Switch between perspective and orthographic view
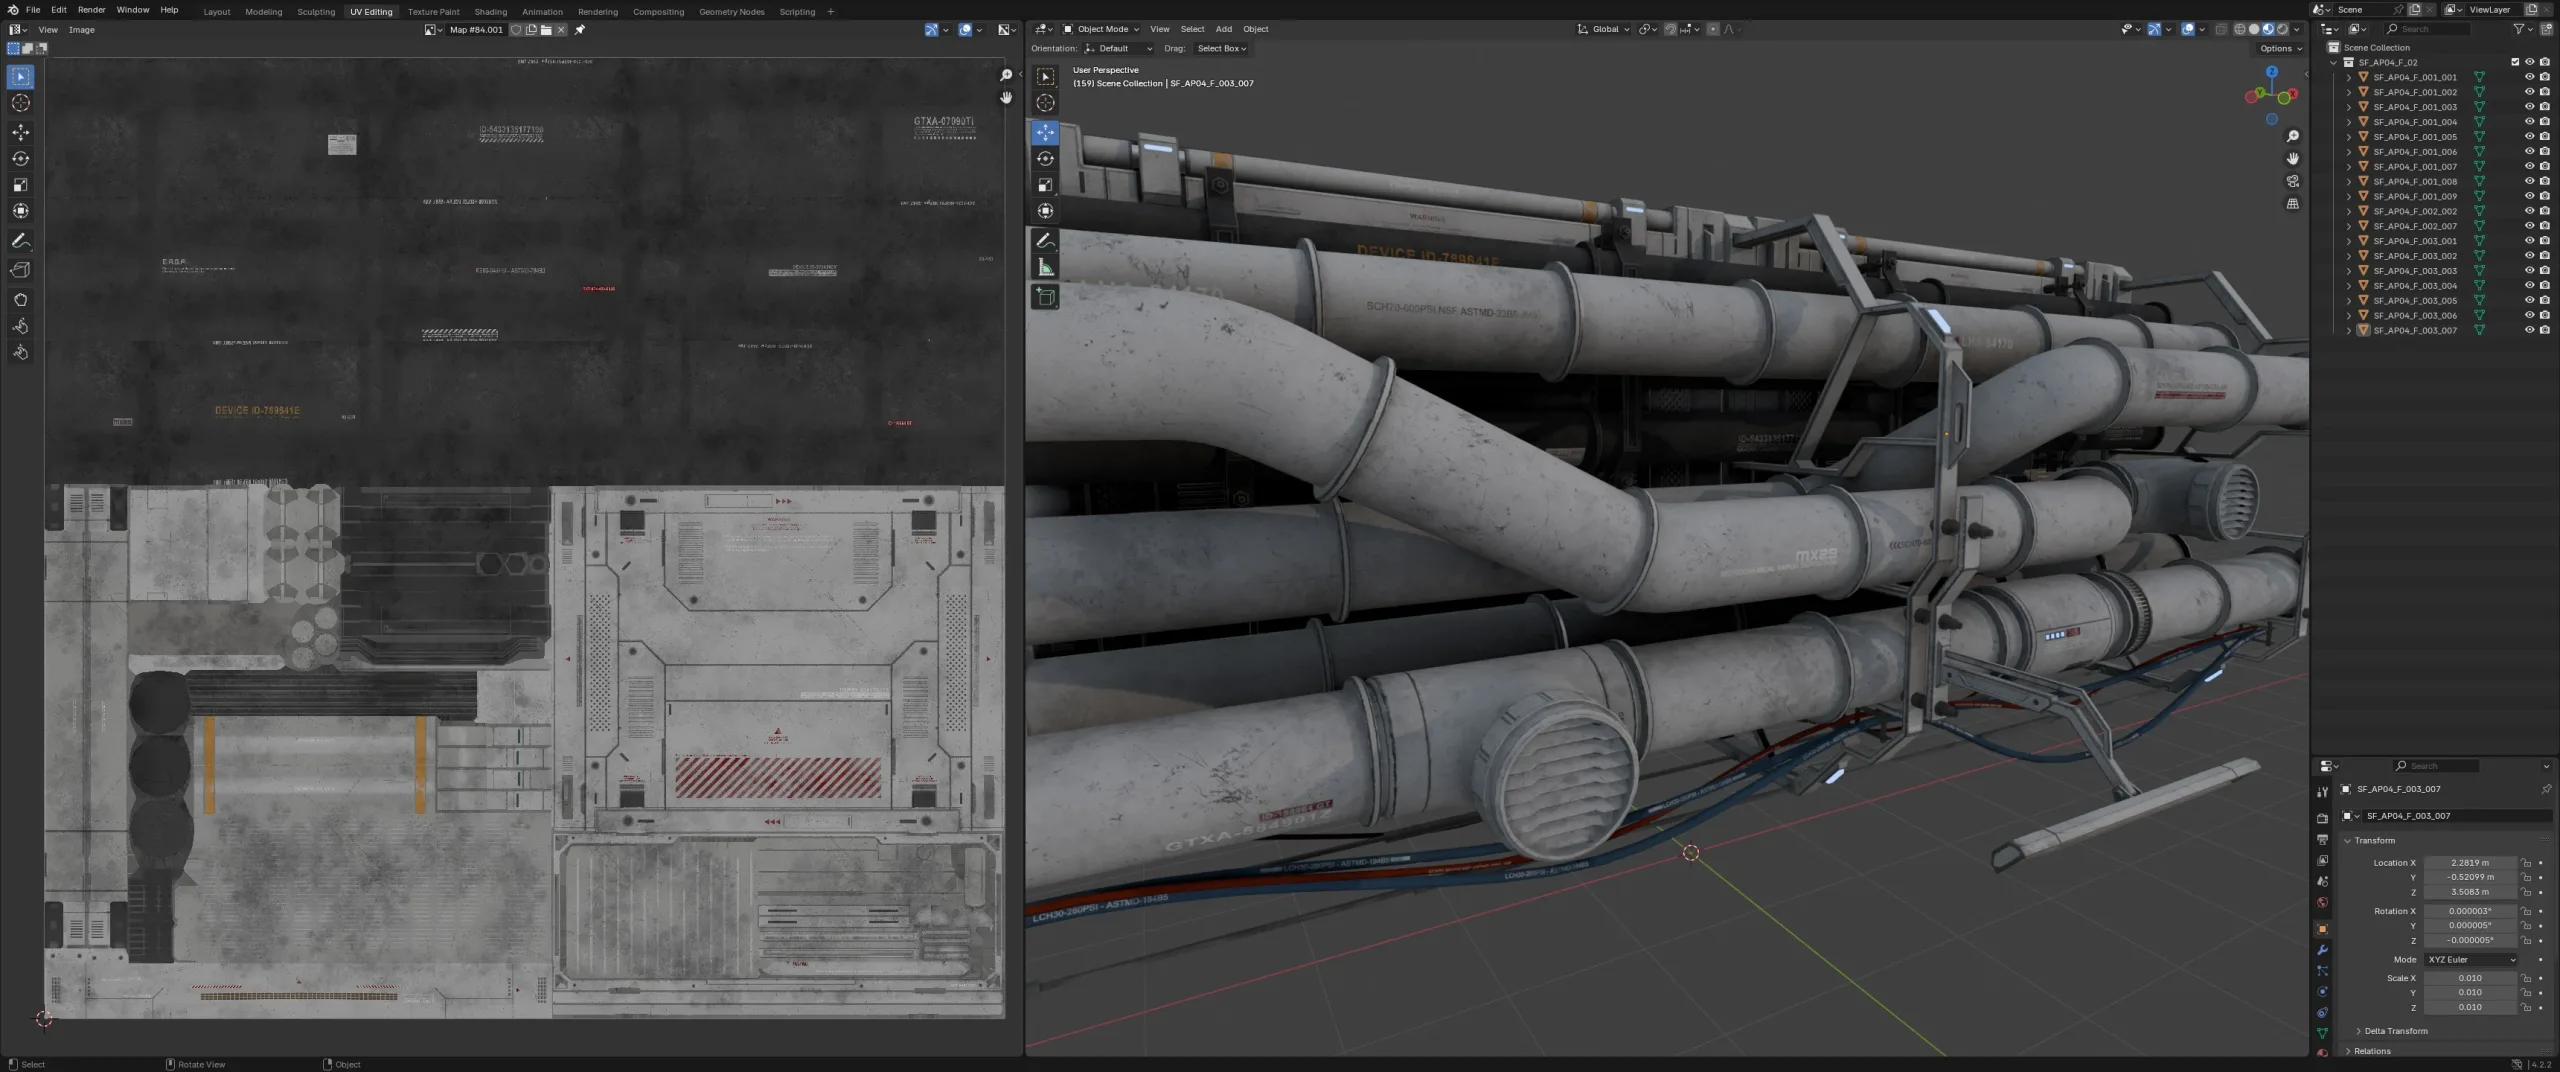The image size is (2560, 1072). [x=2293, y=204]
